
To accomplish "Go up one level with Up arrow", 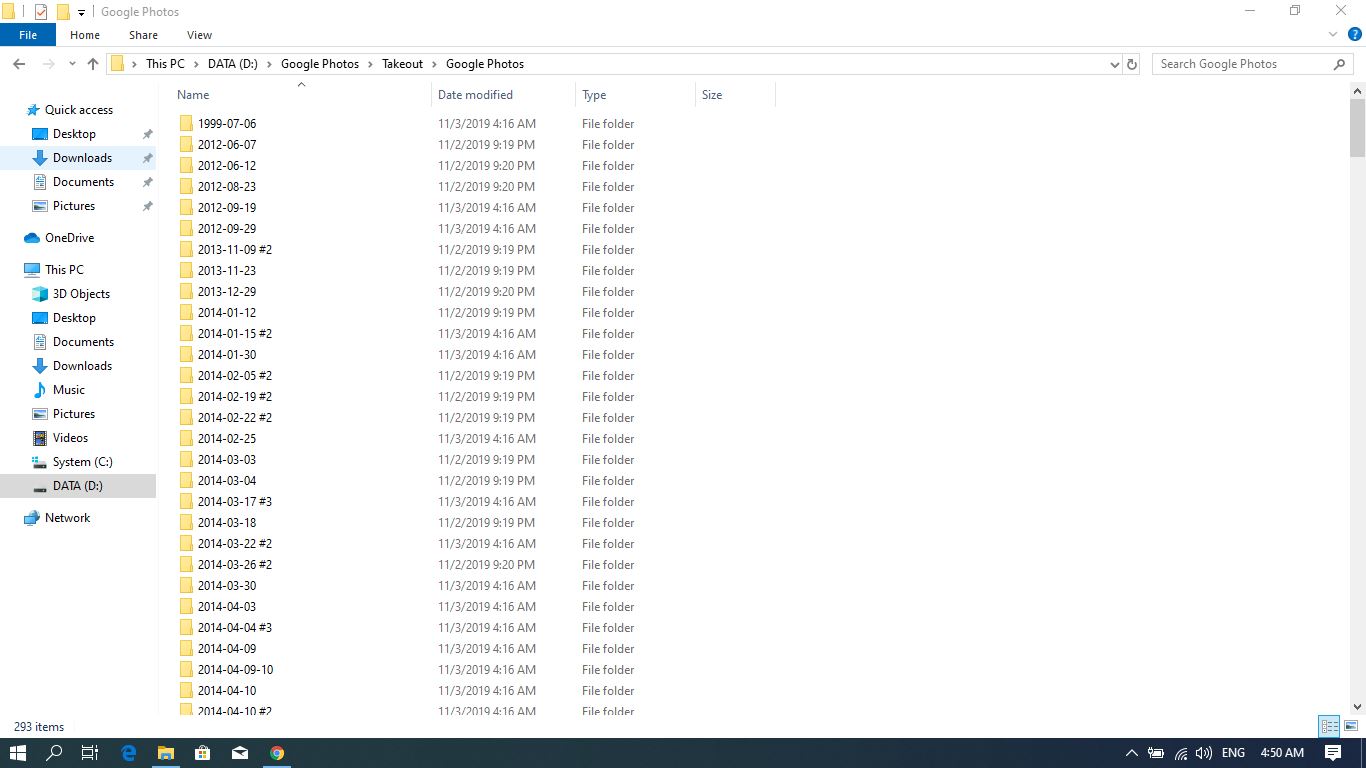I will [93, 64].
